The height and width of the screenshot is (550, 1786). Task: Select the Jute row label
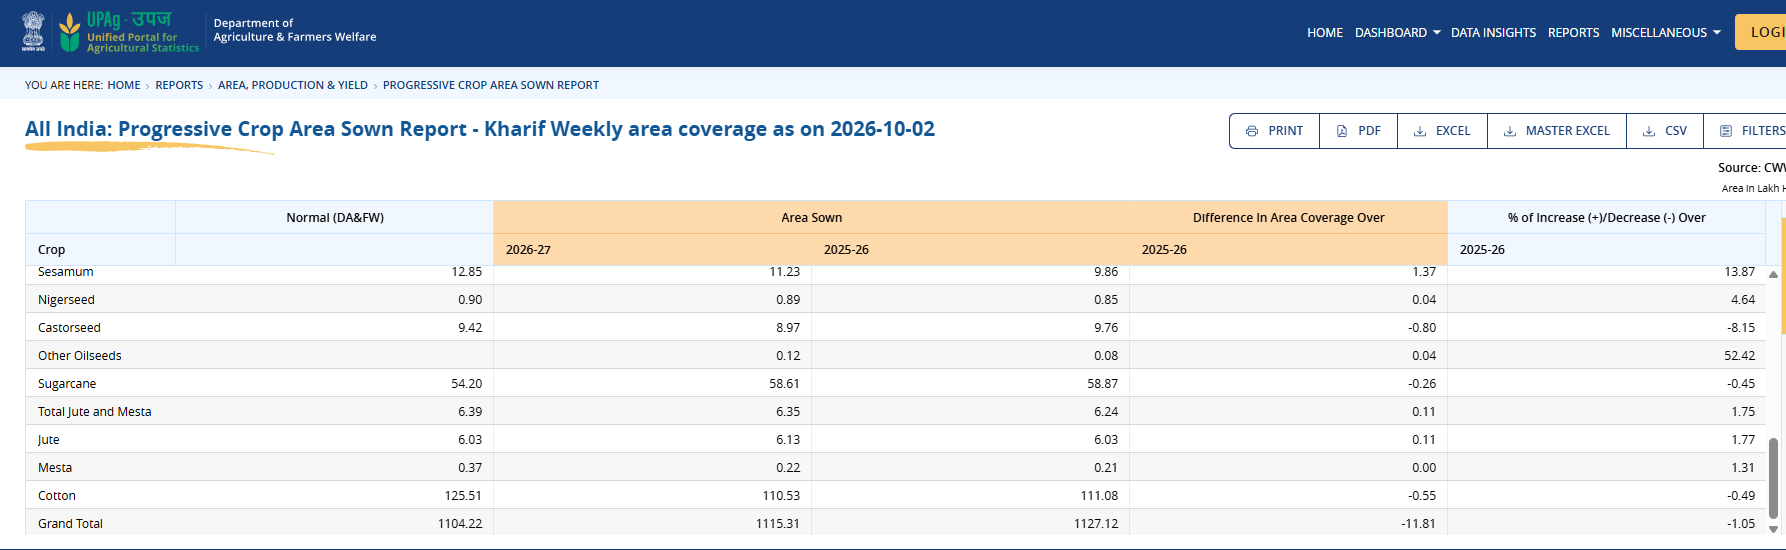pos(49,440)
